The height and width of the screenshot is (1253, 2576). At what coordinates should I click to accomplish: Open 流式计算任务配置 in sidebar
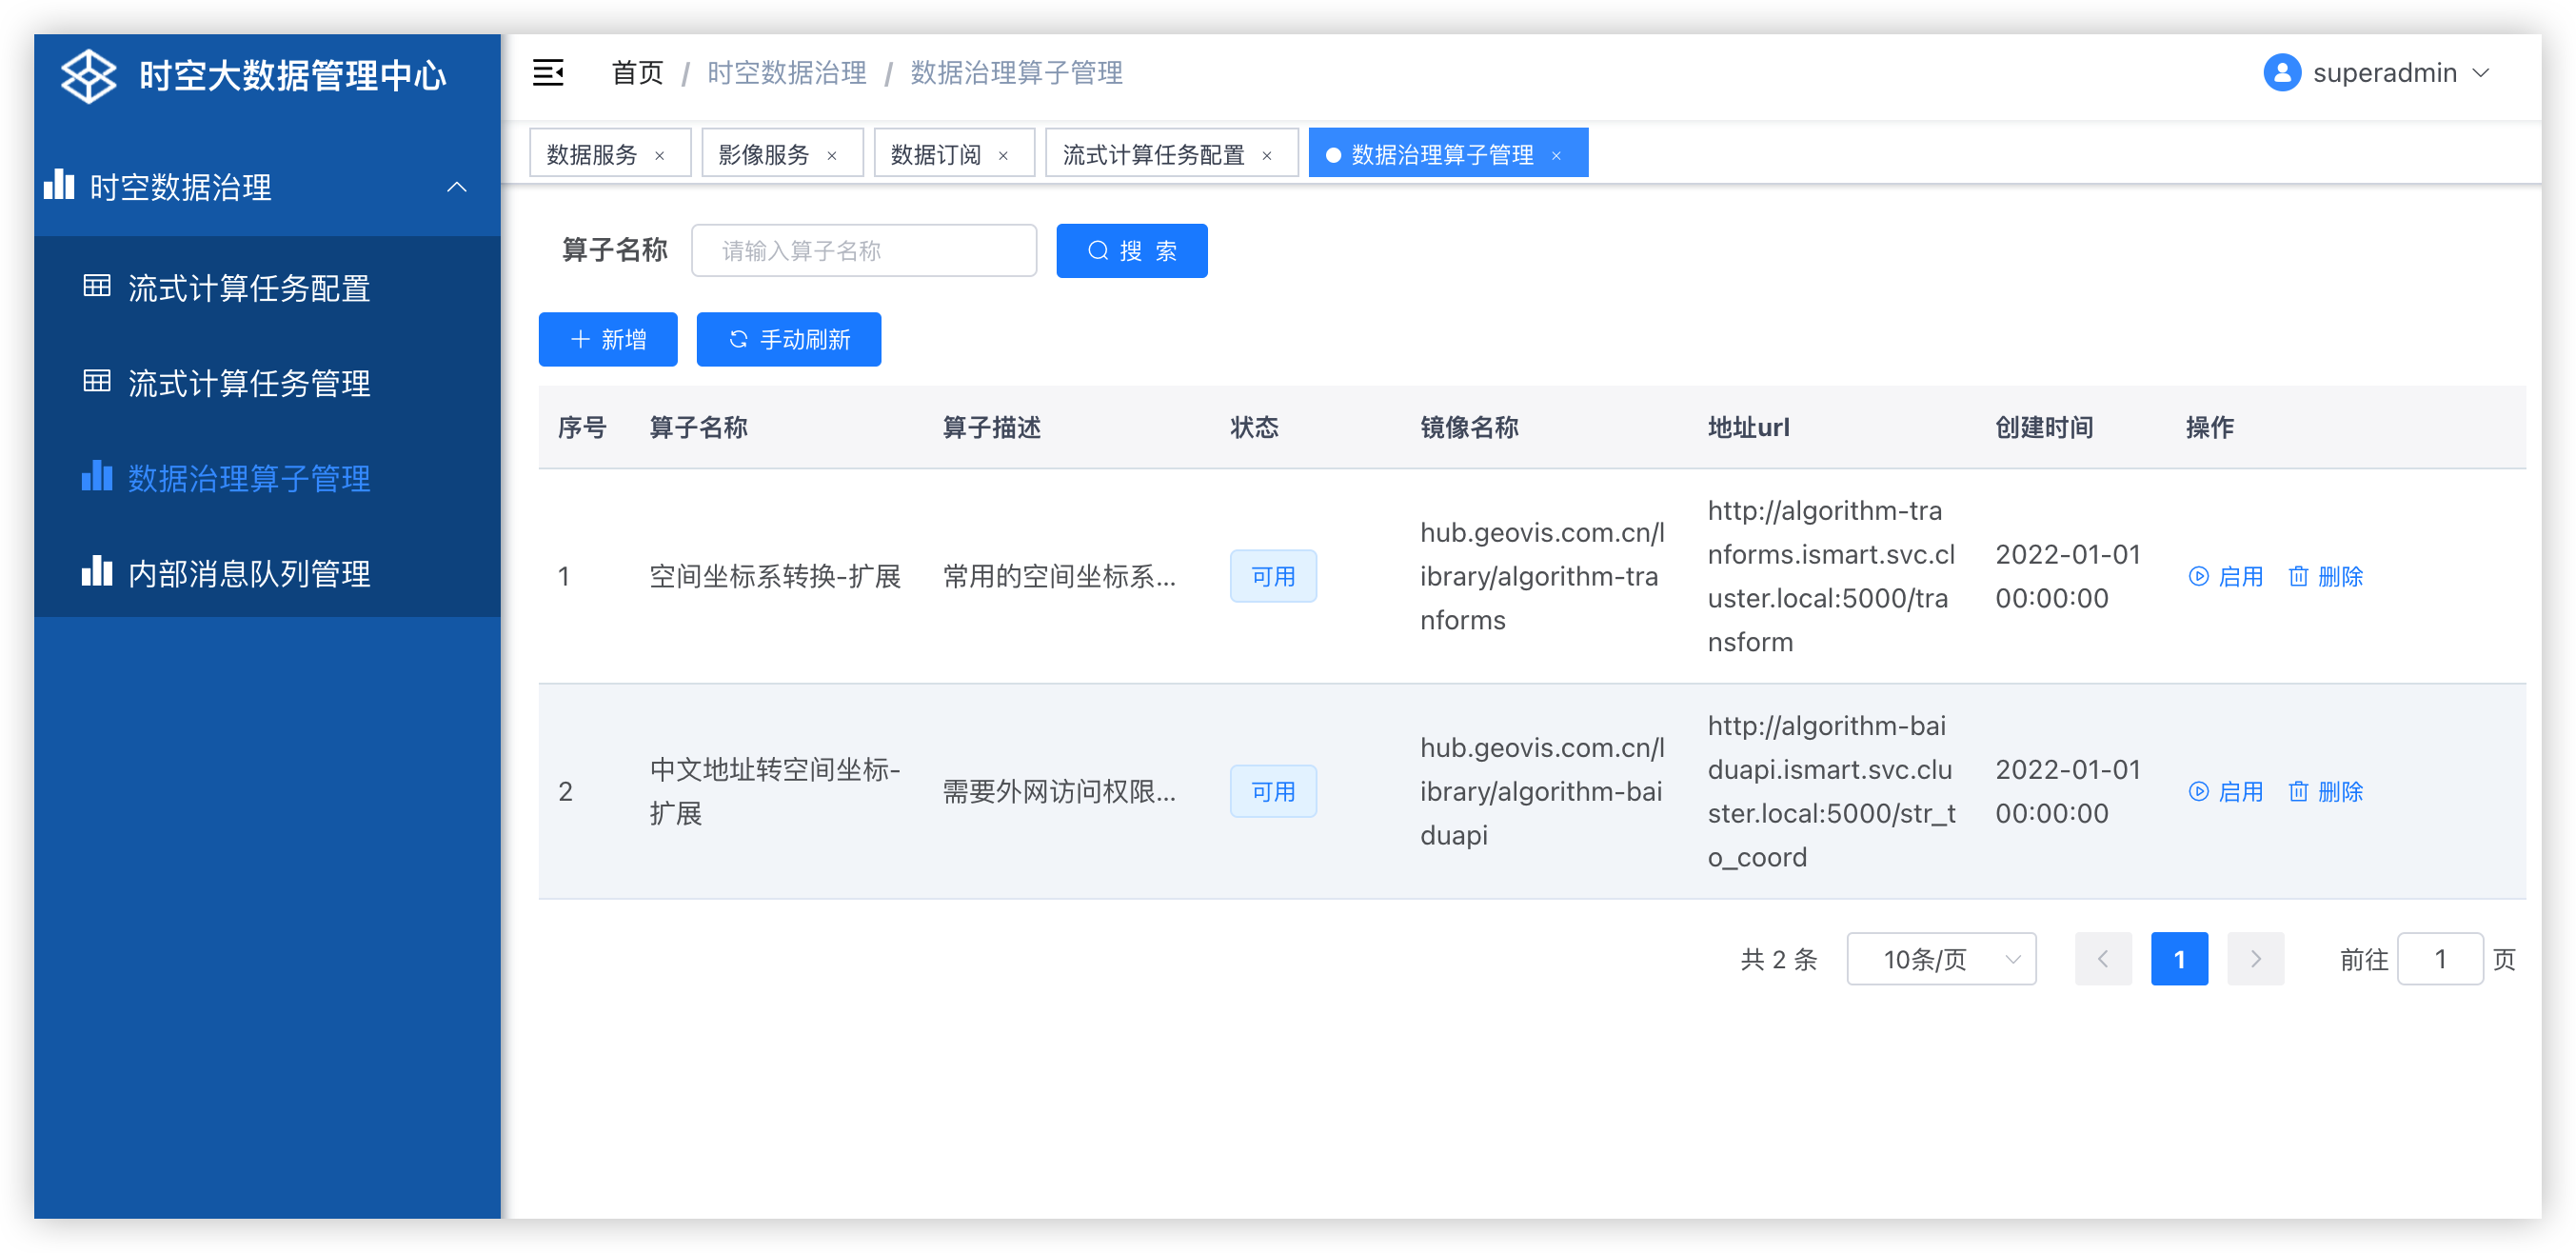click(267, 288)
